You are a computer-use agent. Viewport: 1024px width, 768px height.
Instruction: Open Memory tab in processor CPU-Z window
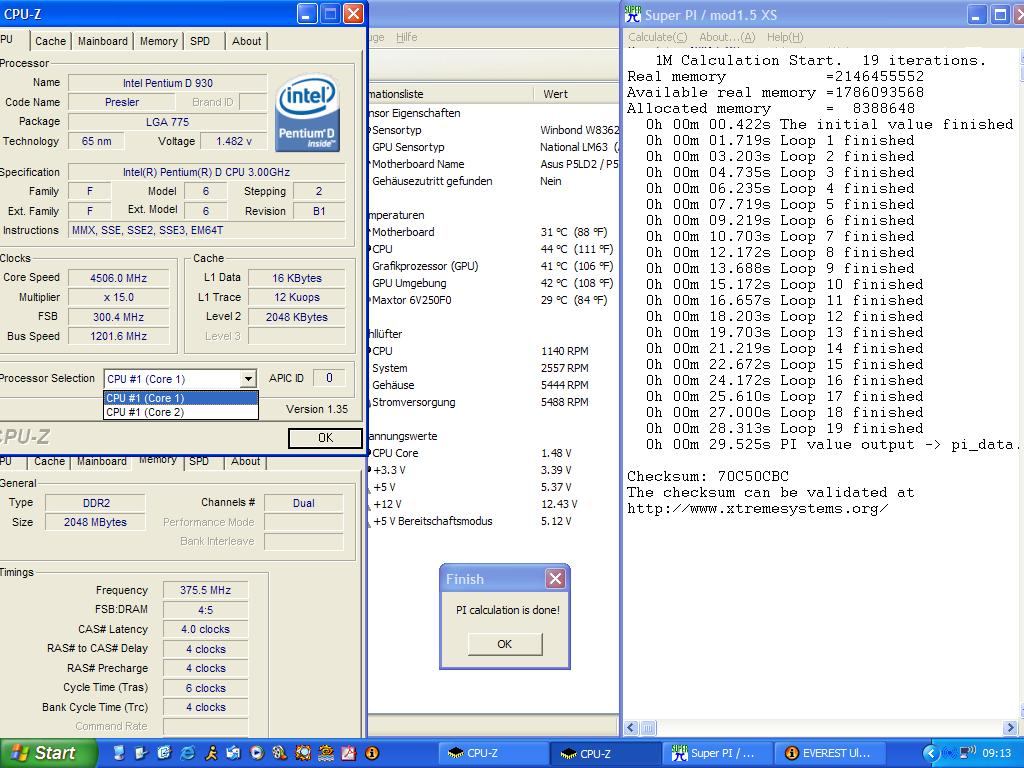coord(159,41)
